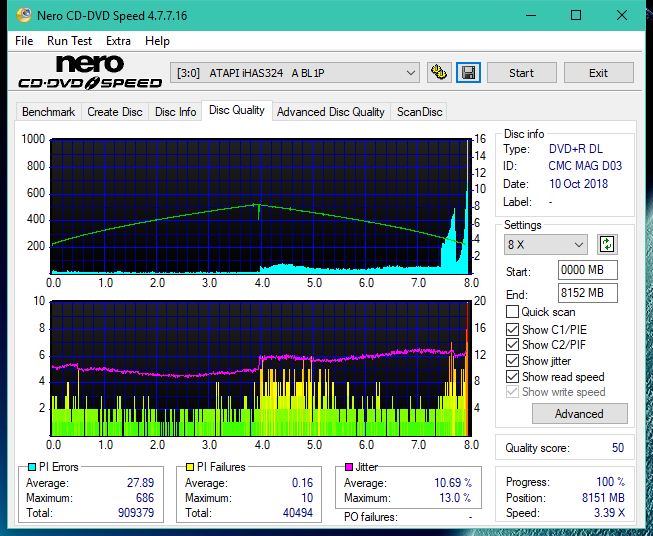This screenshot has height=536, width=653.
Task: Click the cyan PI Errors legend swatch
Action: 32,467
